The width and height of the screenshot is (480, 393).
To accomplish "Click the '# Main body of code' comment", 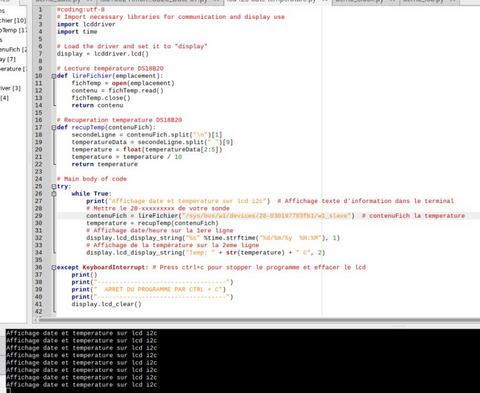I will point(92,179).
